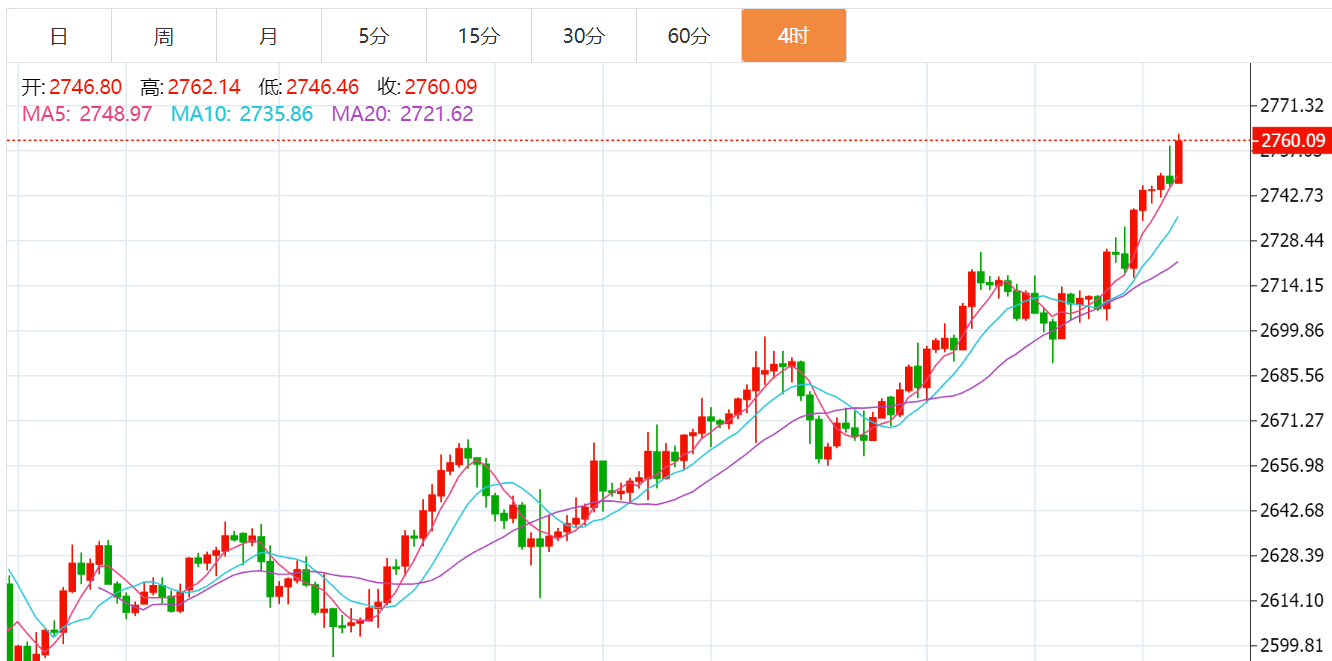Choose the 30分 timeframe tab
1332x661 pixels.
584,37
